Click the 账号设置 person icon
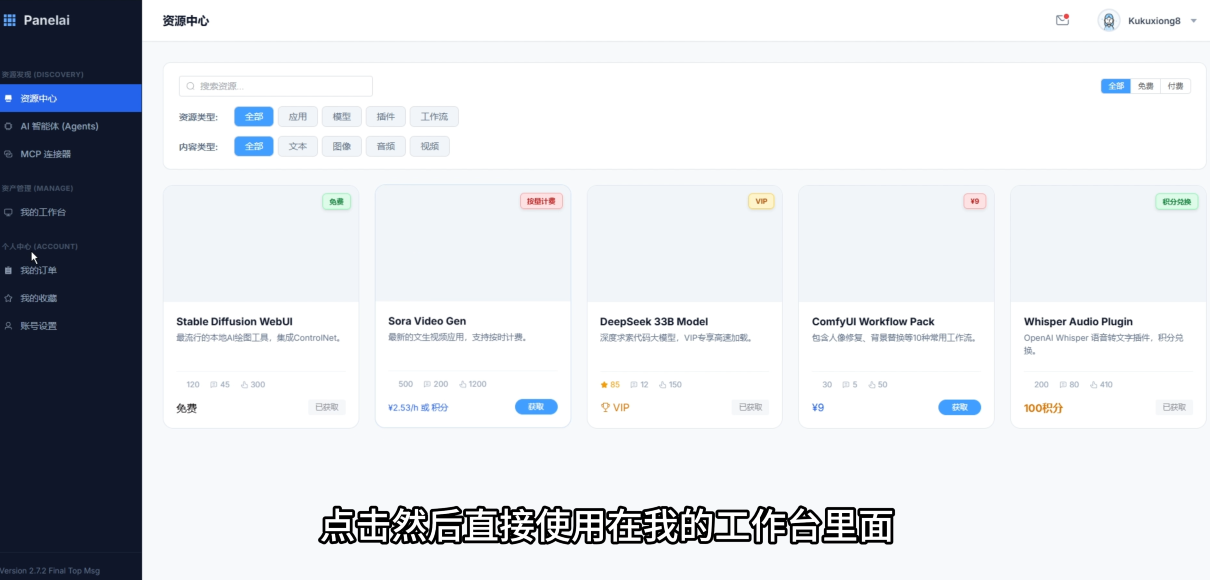 pos(9,326)
